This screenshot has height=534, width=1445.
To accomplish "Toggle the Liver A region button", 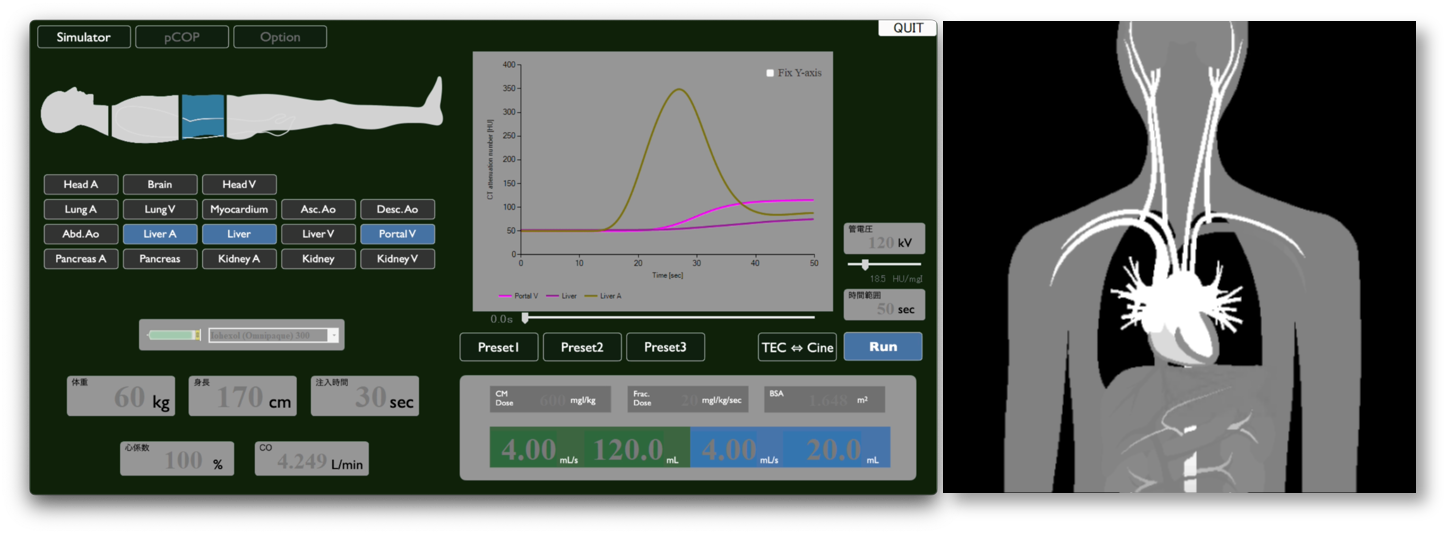I will [160, 234].
